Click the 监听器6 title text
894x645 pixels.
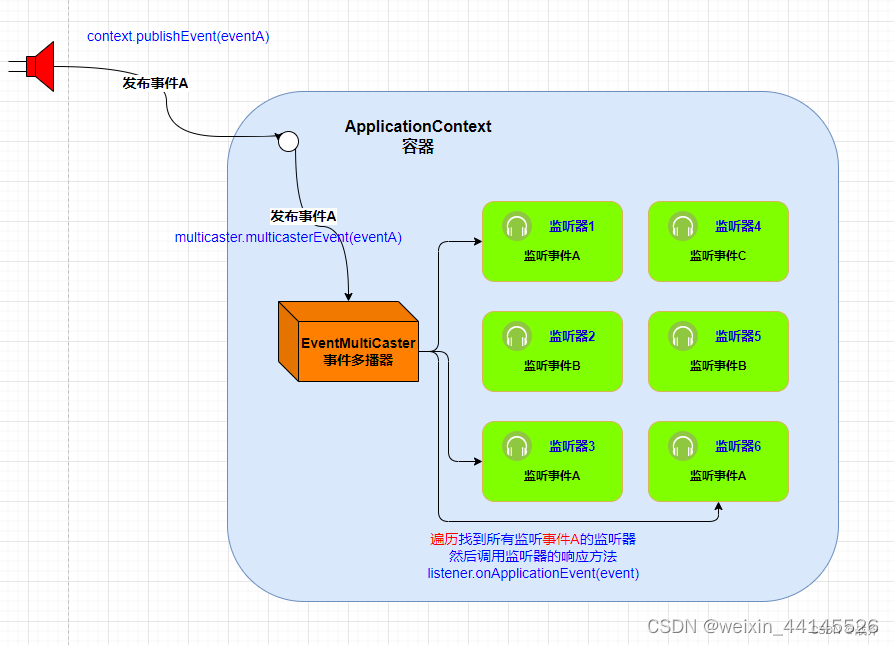738,447
